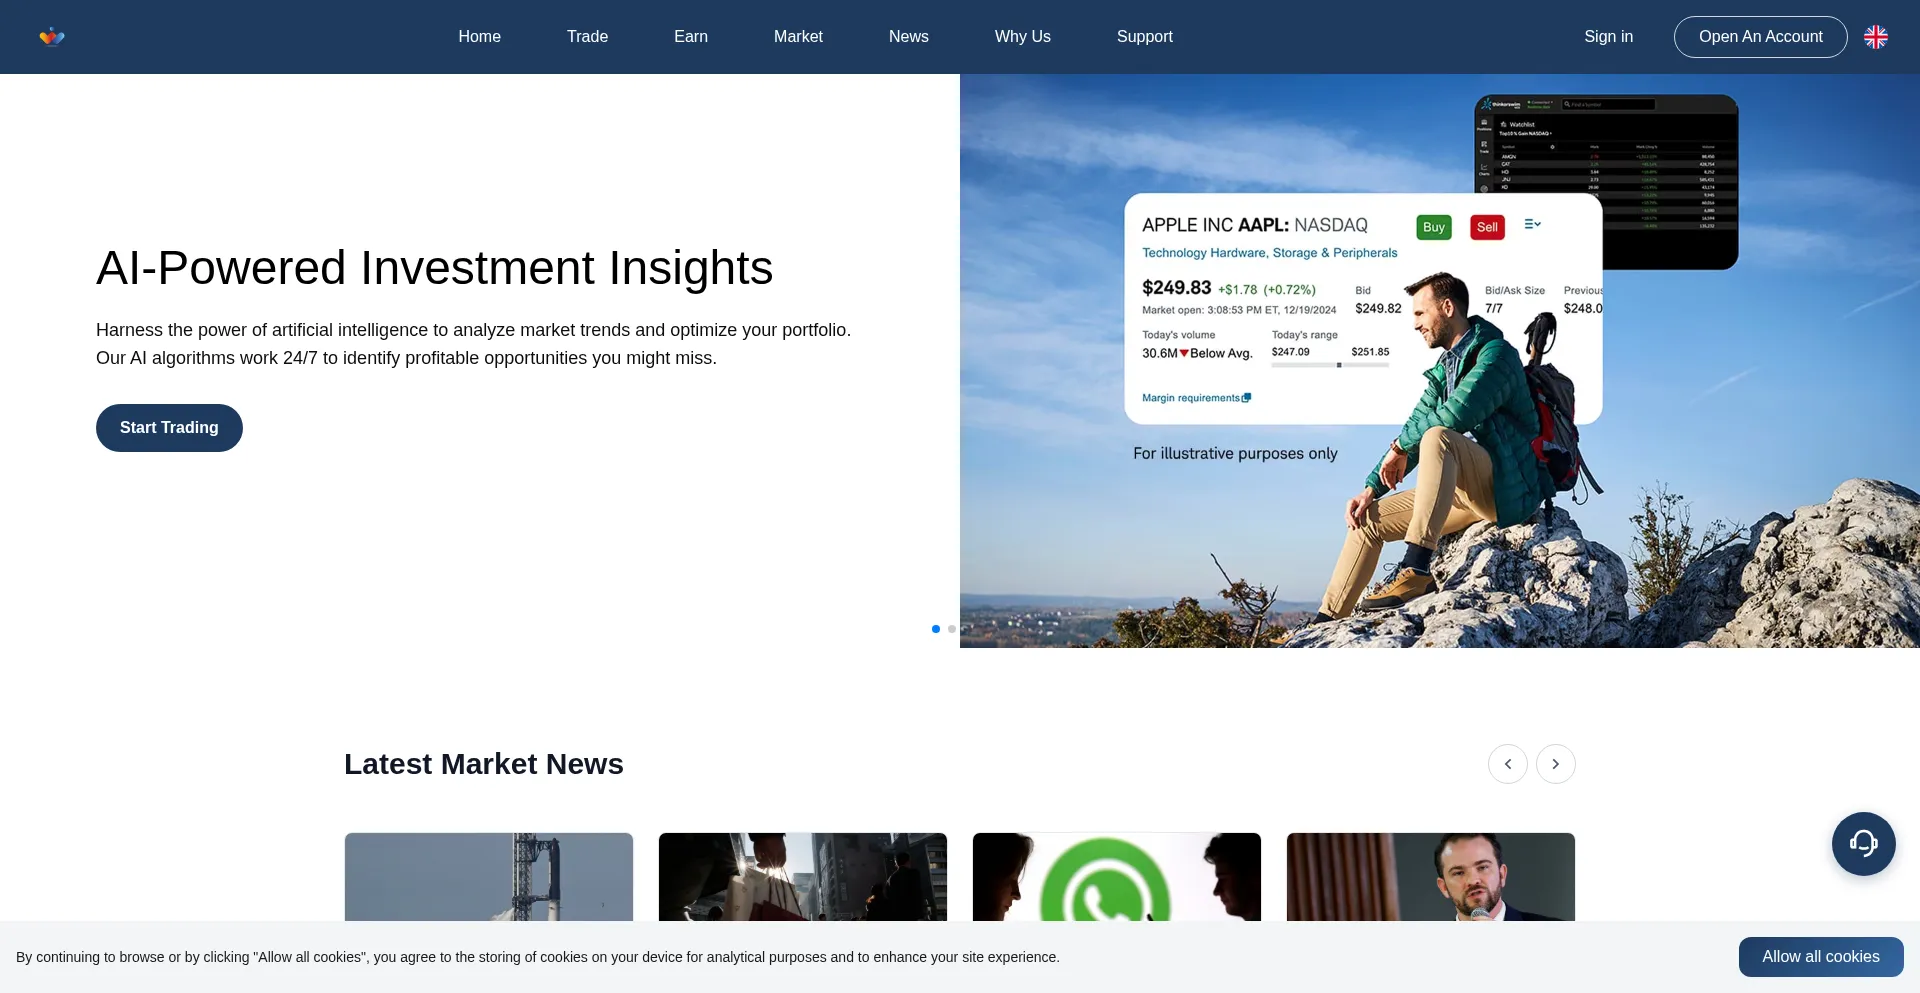Go to previous news with left chevron
The height and width of the screenshot is (993, 1920).
coord(1508,764)
